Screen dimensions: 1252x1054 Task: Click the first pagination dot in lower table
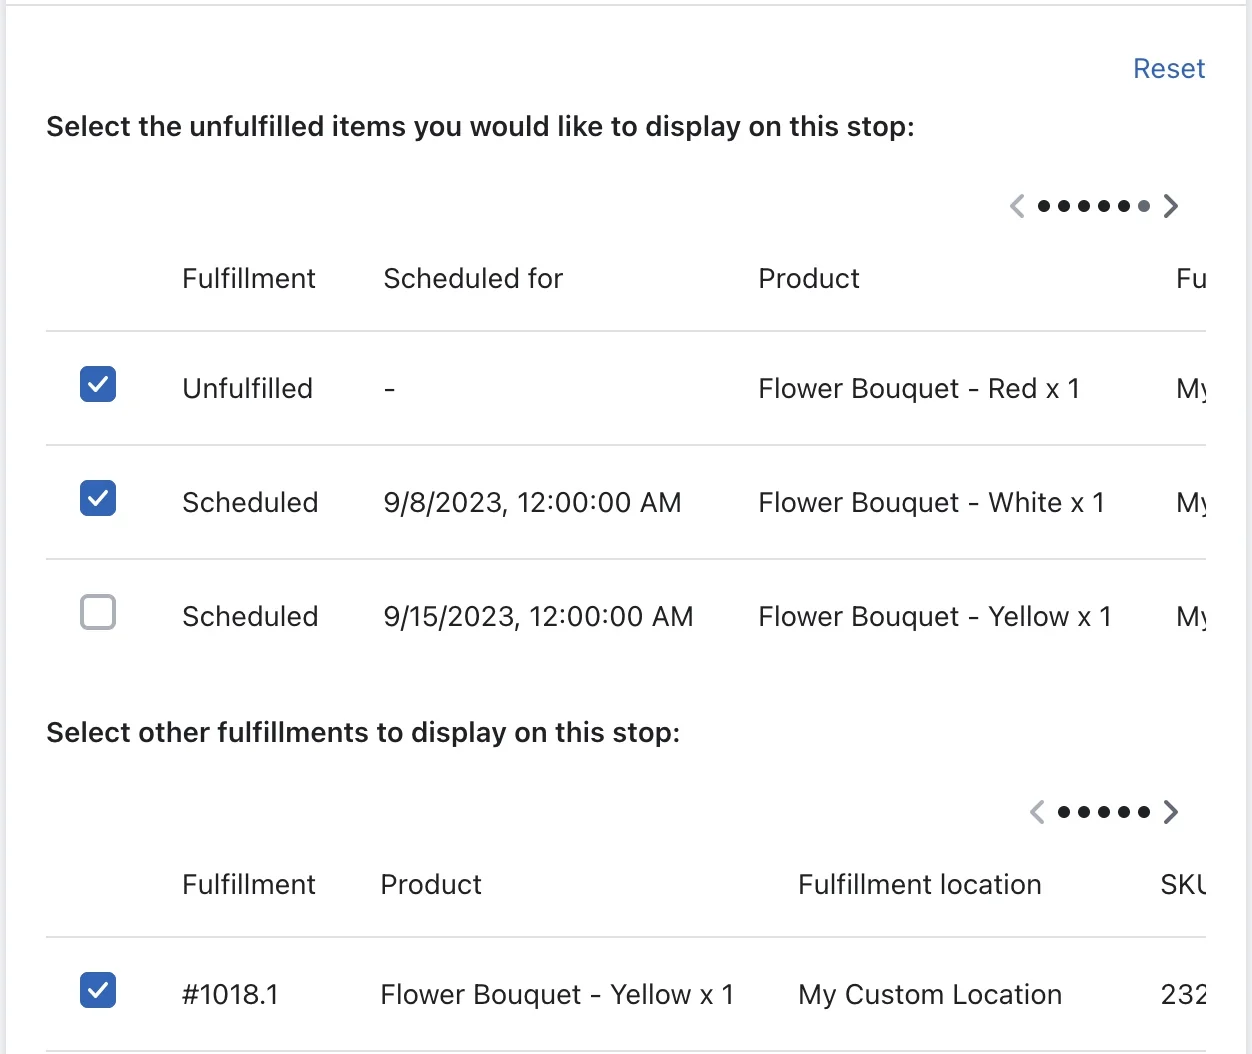coord(1064,812)
